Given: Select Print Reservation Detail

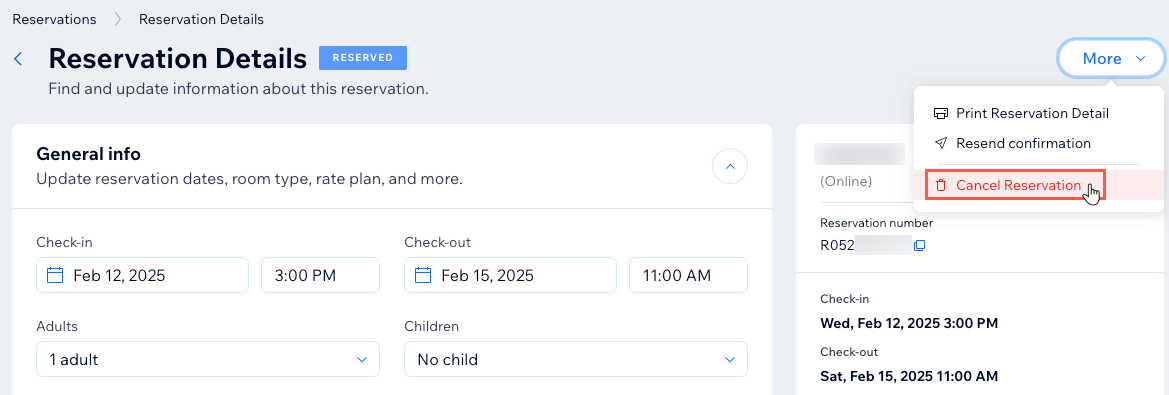Looking at the screenshot, I should click(1033, 113).
